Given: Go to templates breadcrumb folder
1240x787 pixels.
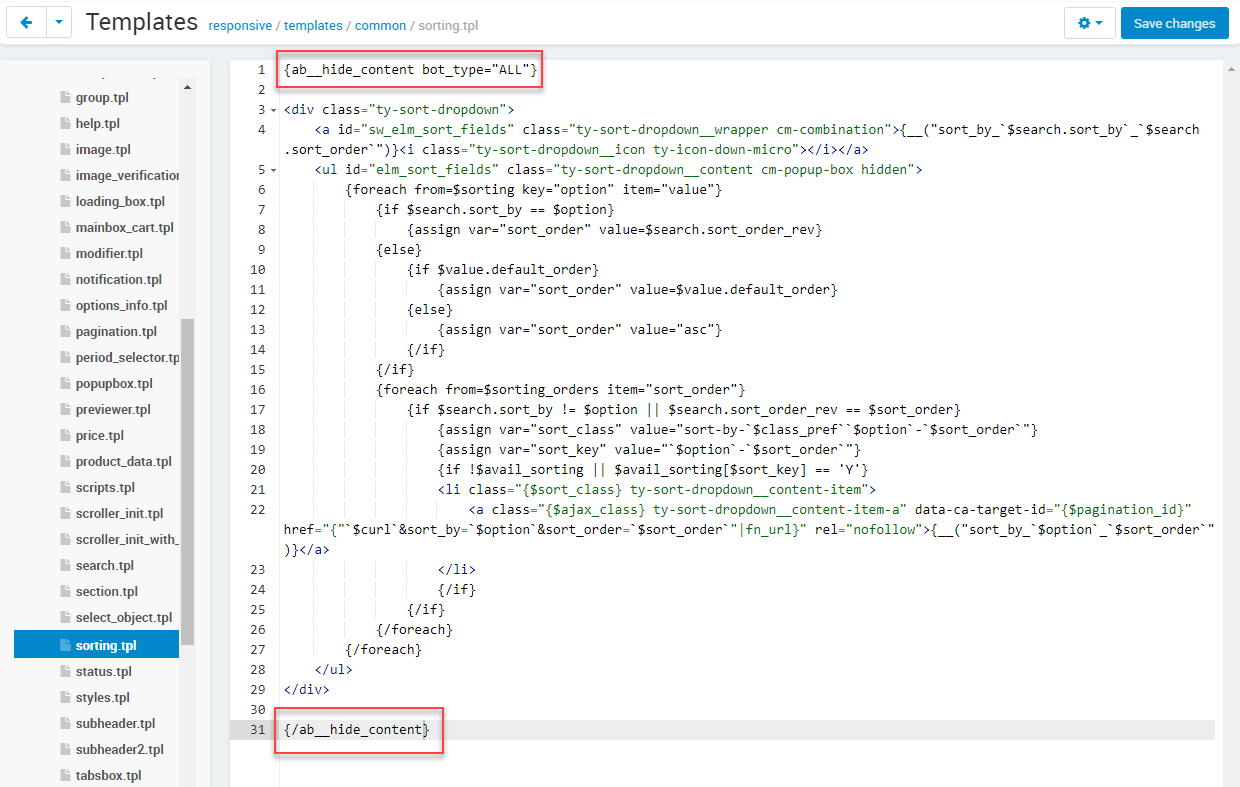Looking at the screenshot, I should pos(313,26).
